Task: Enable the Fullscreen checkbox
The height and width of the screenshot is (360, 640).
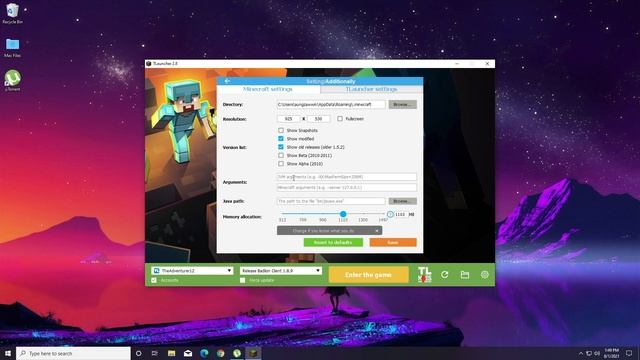Action: point(340,119)
